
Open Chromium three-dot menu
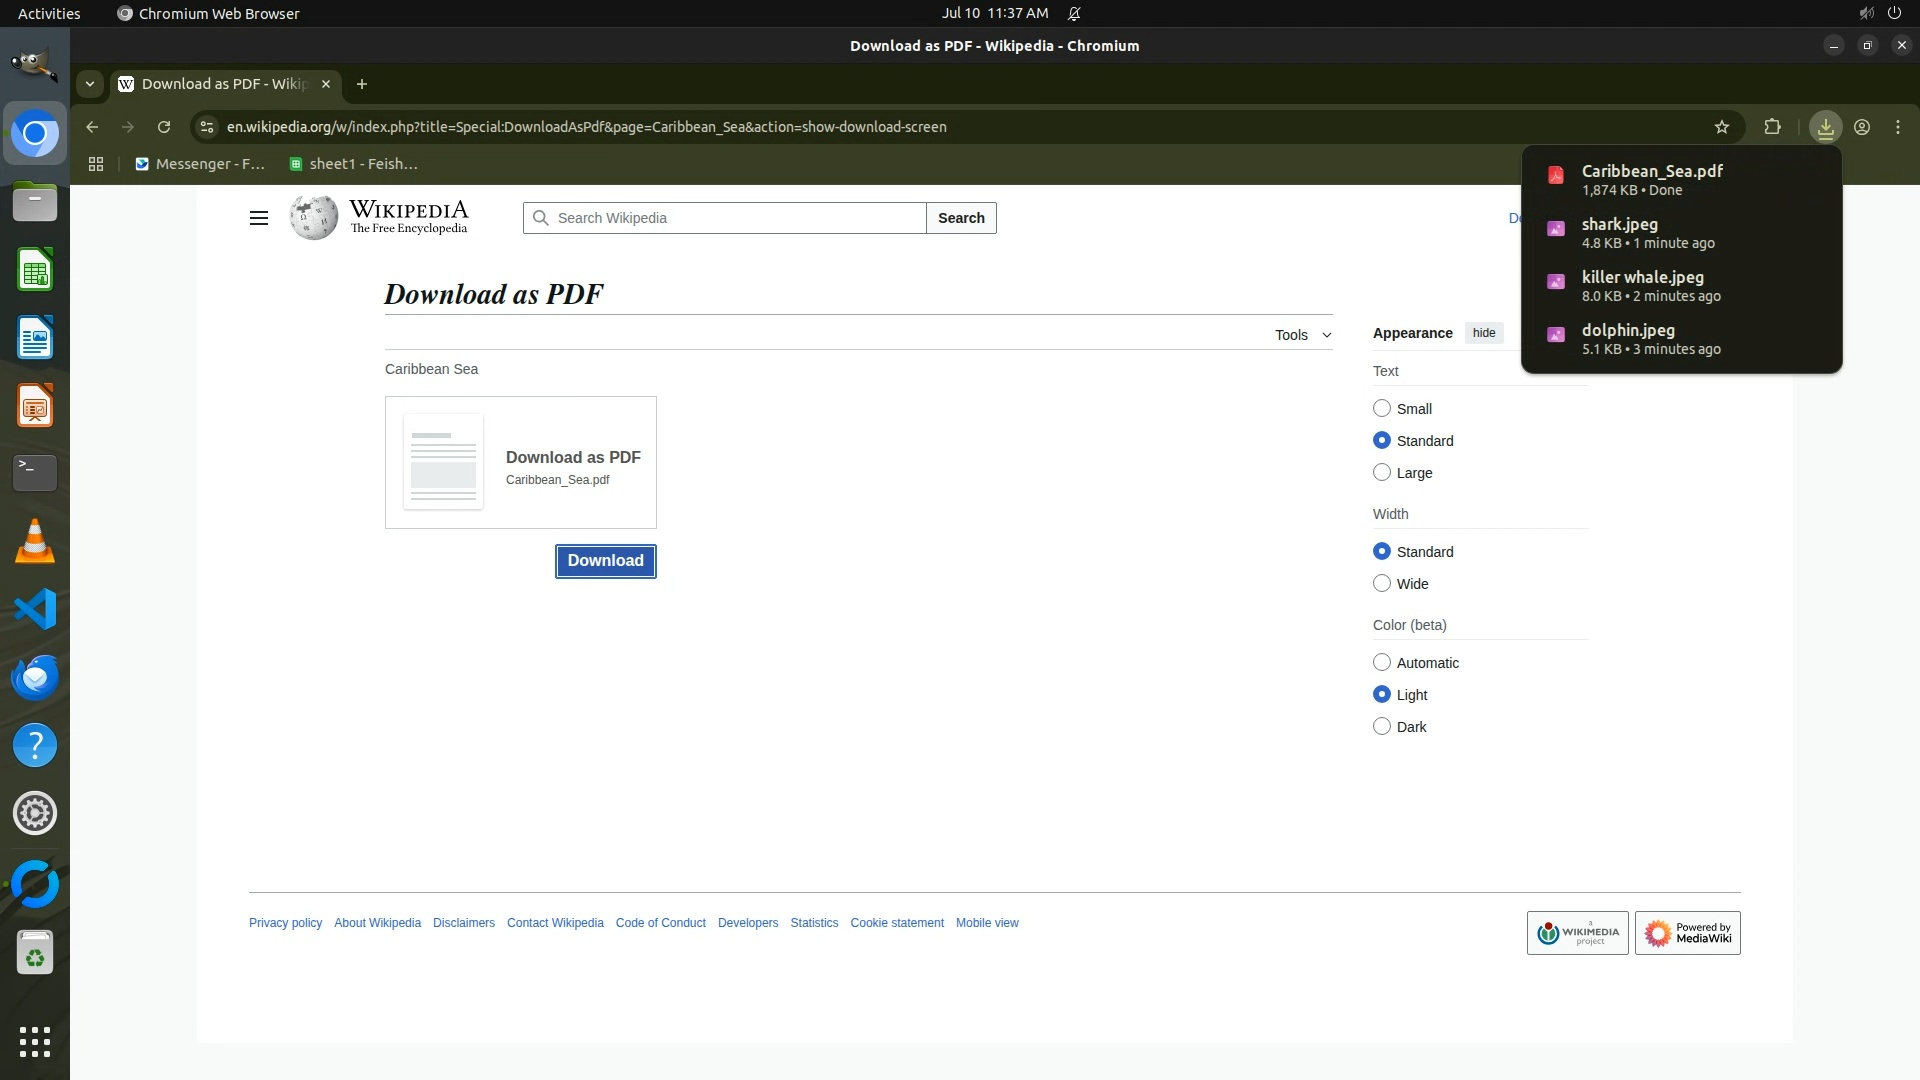1897,127
